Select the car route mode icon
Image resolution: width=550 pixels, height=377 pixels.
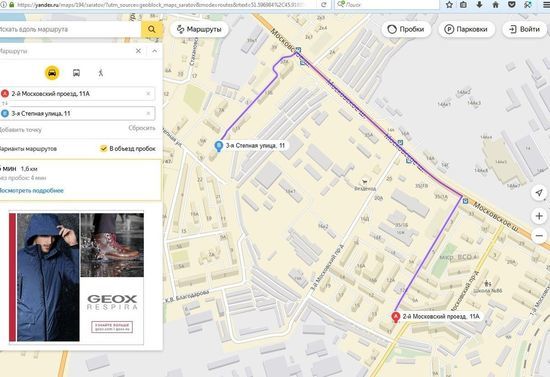pyautogui.click(x=52, y=73)
